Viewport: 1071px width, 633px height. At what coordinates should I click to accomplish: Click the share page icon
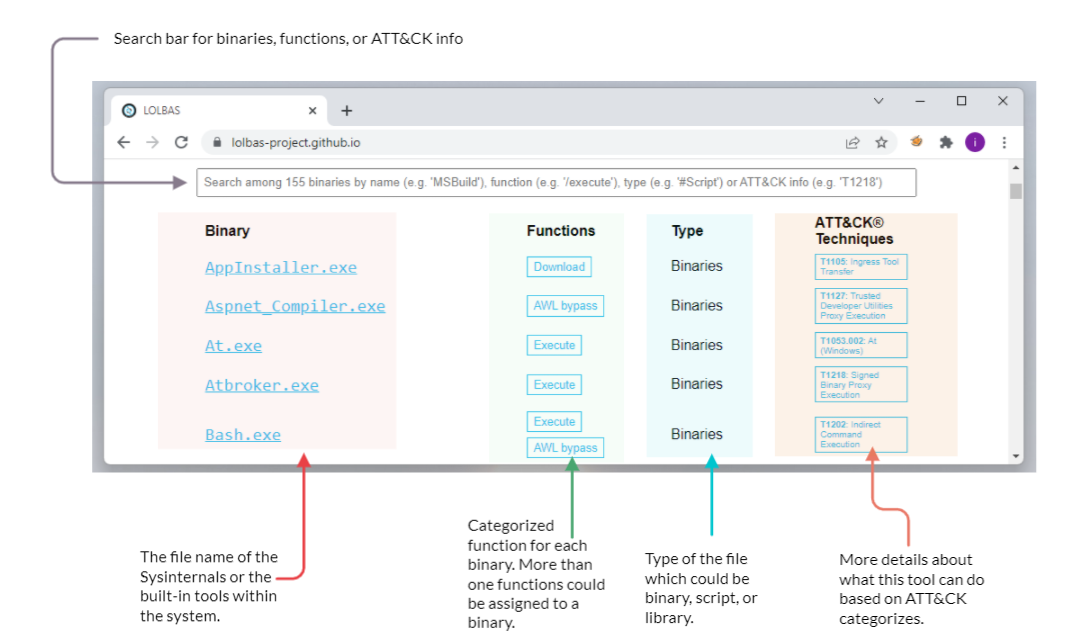[x=852, y=143]
